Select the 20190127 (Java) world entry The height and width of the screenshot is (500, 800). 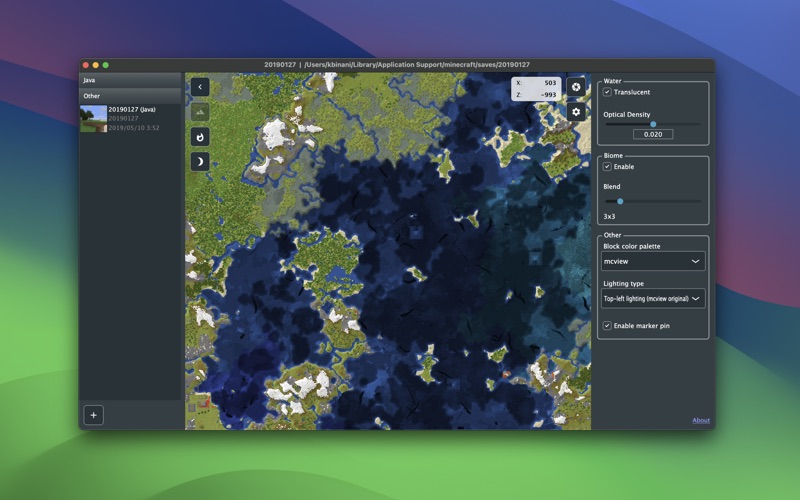click(x=130, y=119)
